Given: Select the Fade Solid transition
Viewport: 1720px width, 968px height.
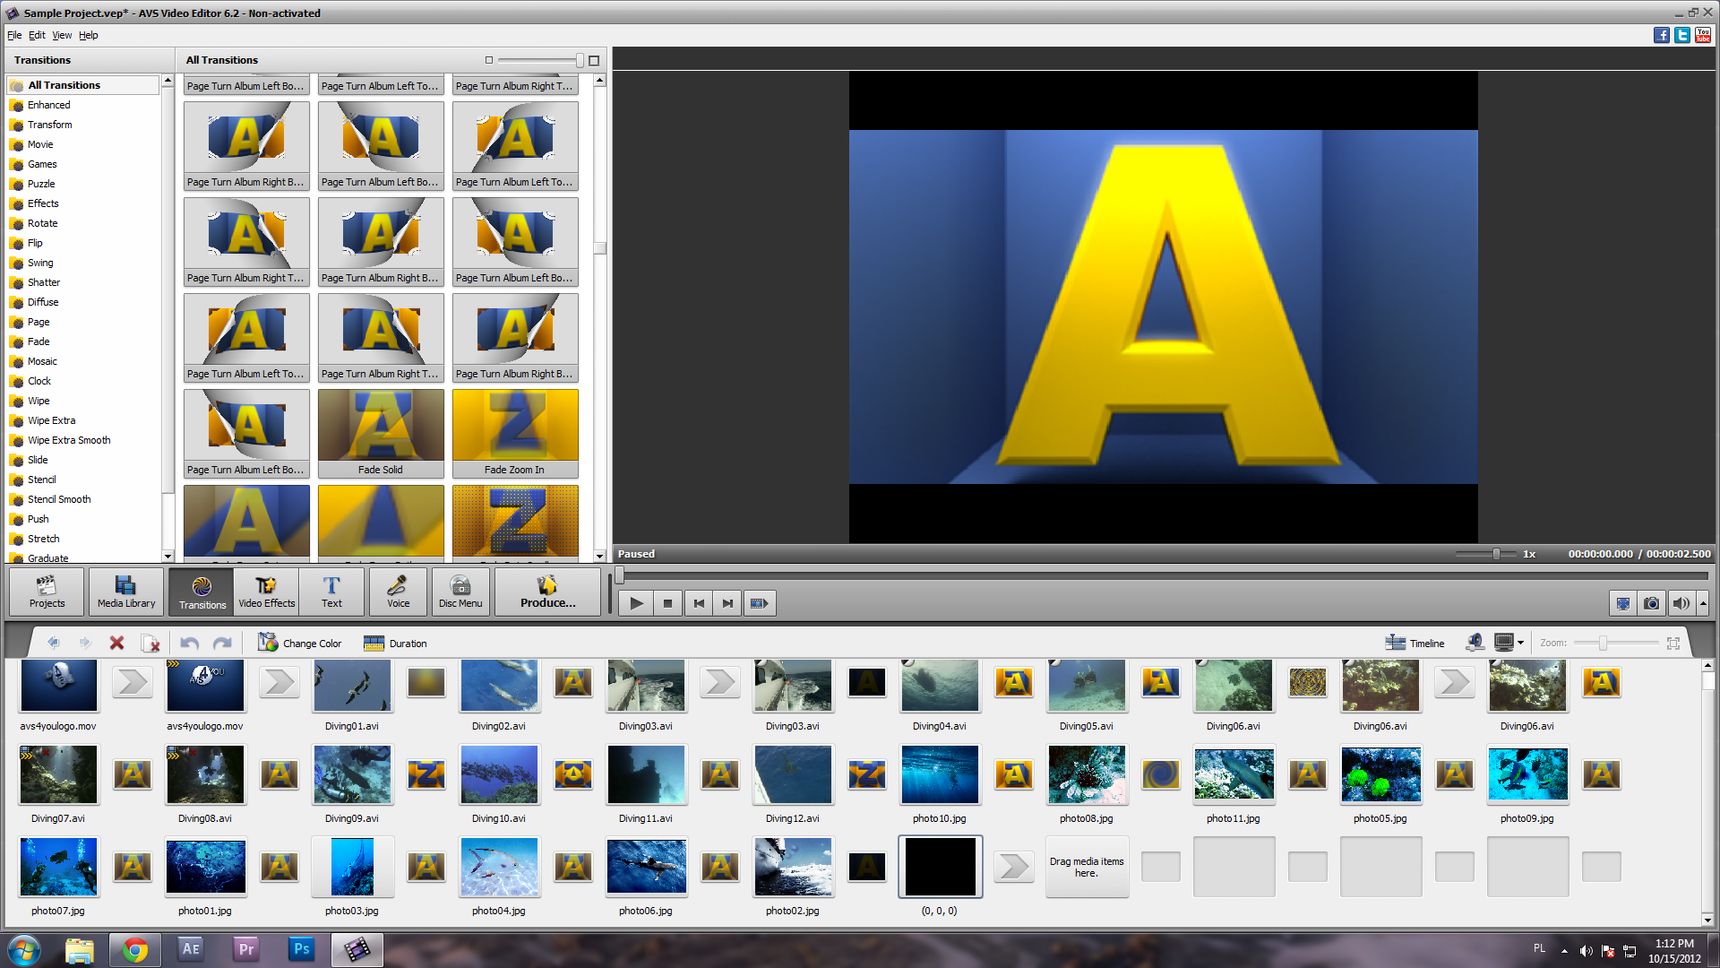Looking at the screenshot, I should coord(381,433).
